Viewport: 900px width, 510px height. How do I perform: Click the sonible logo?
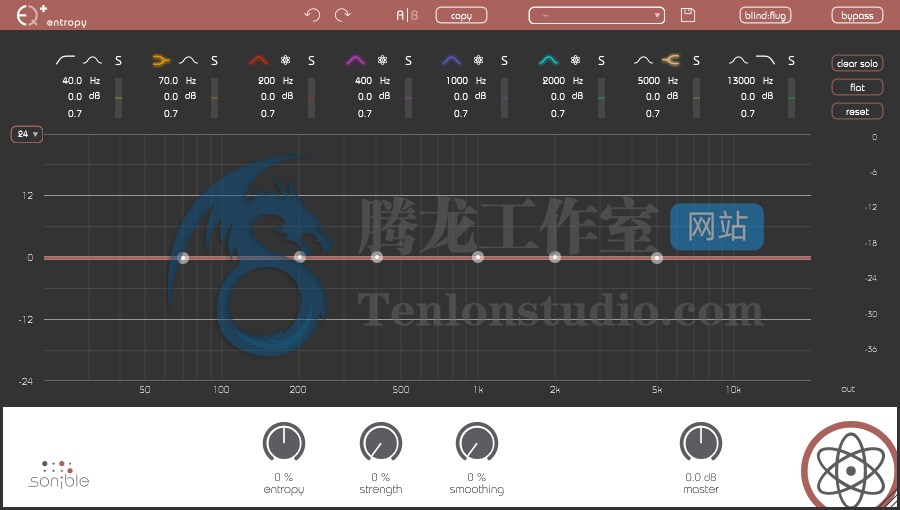[x=59, y=474]
